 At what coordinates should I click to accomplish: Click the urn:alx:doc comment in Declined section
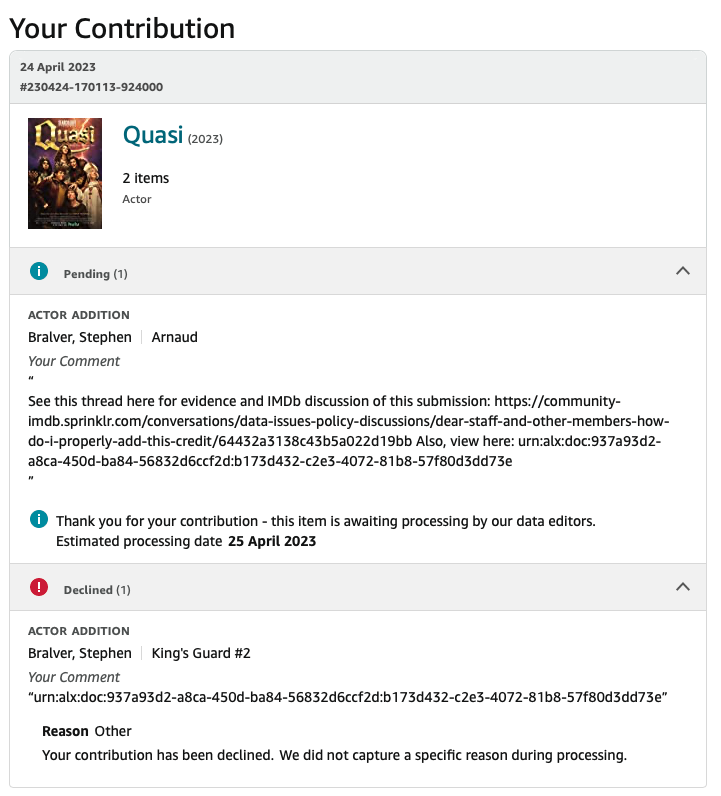(x=347, y=696)
